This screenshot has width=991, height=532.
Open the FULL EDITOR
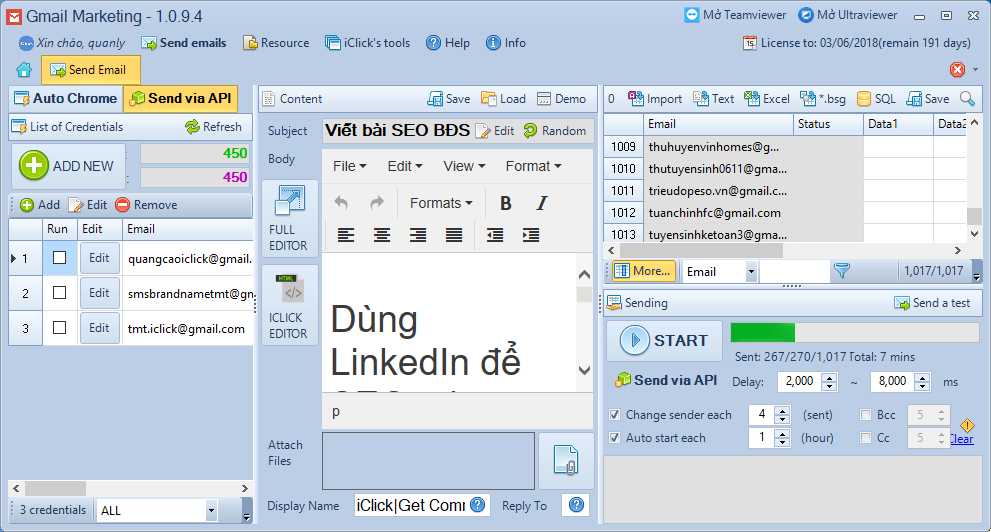pos(289,219)
